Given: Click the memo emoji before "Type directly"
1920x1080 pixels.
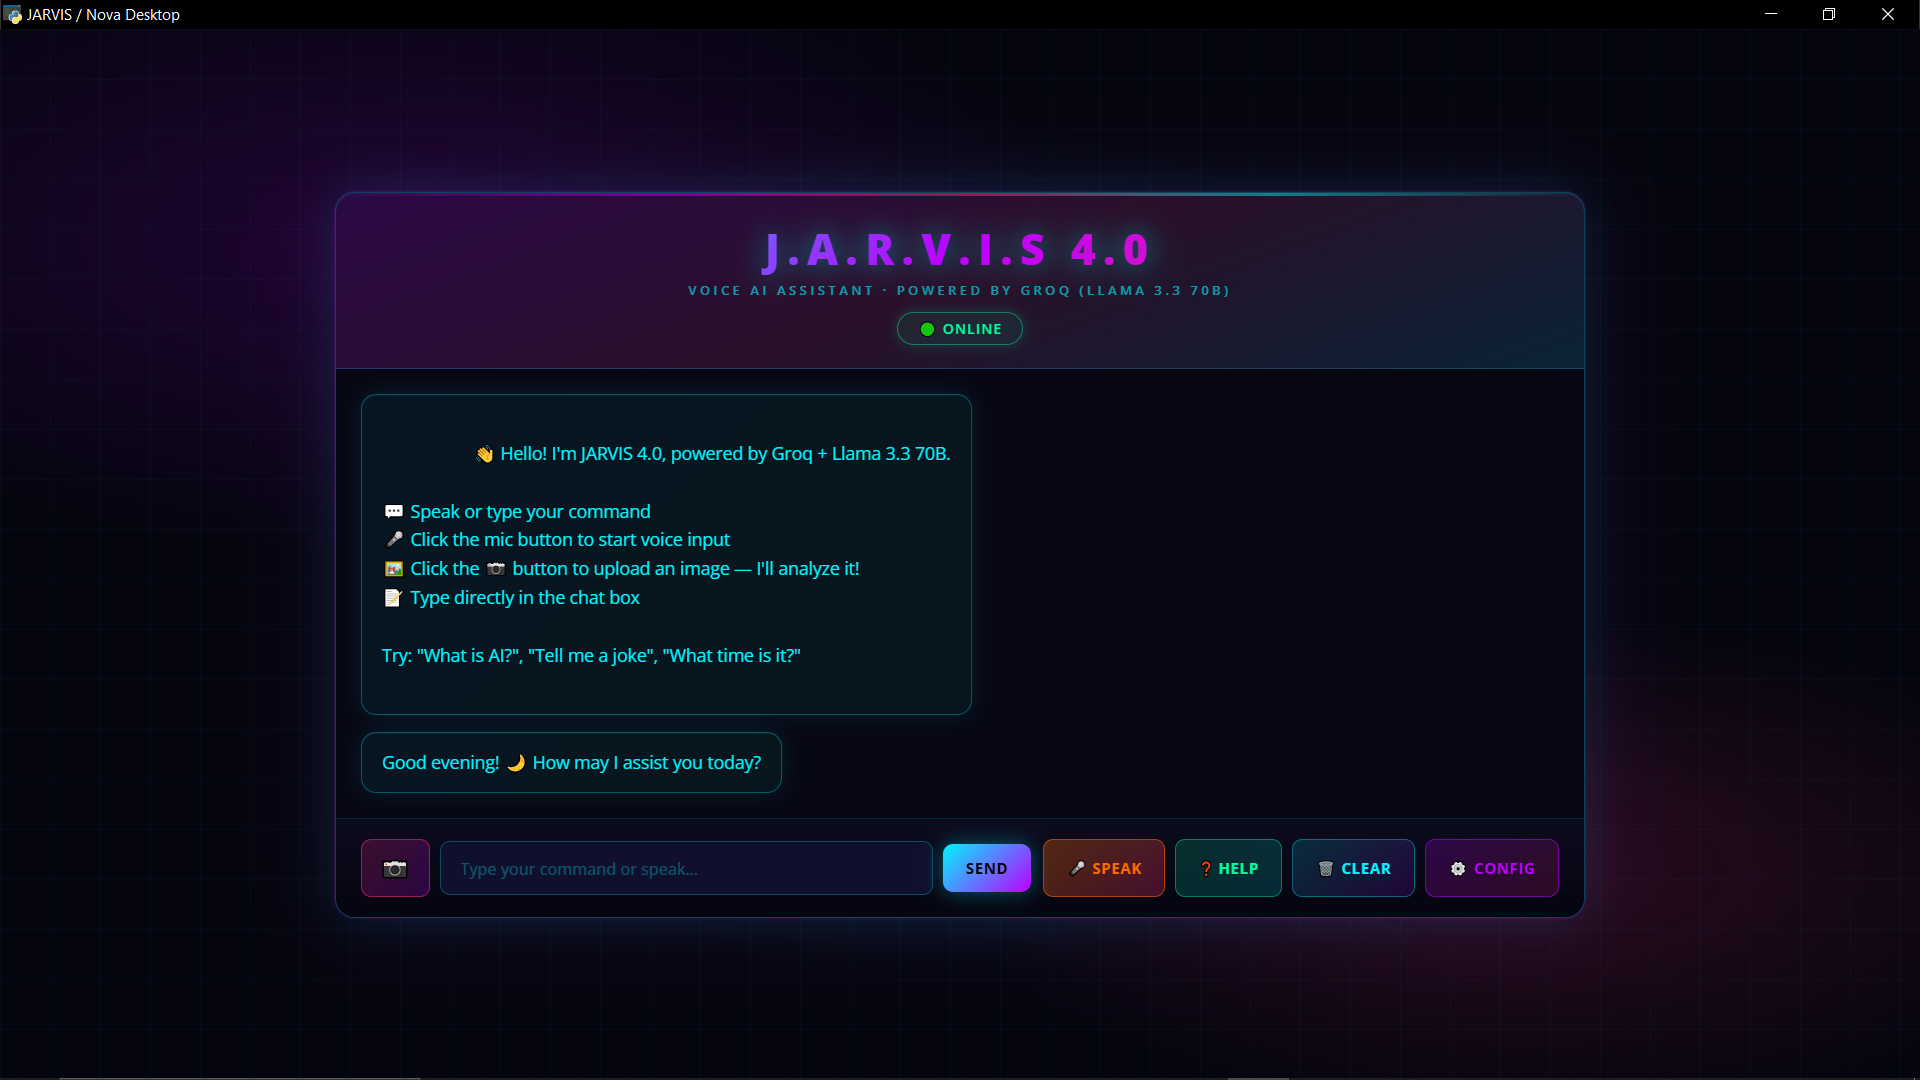Looking at the screenshot, I should click(393, 598).
